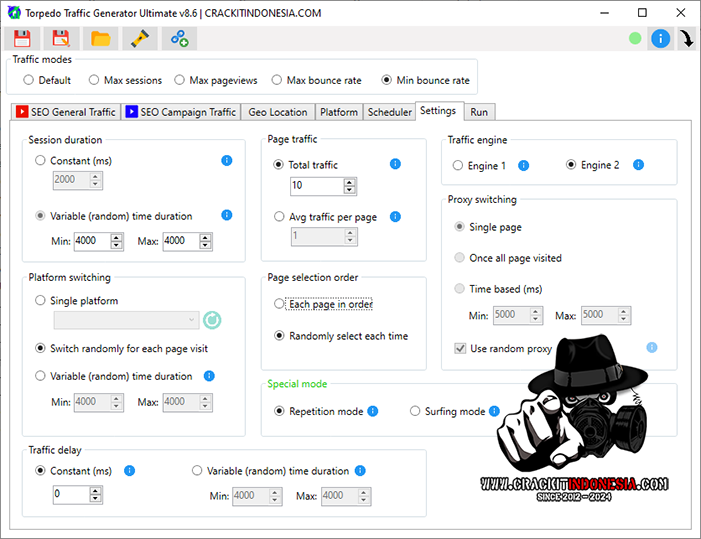Enable the Max sessions traffic mode
Viewport: 701px width, 539px height.
pos(94,80)
